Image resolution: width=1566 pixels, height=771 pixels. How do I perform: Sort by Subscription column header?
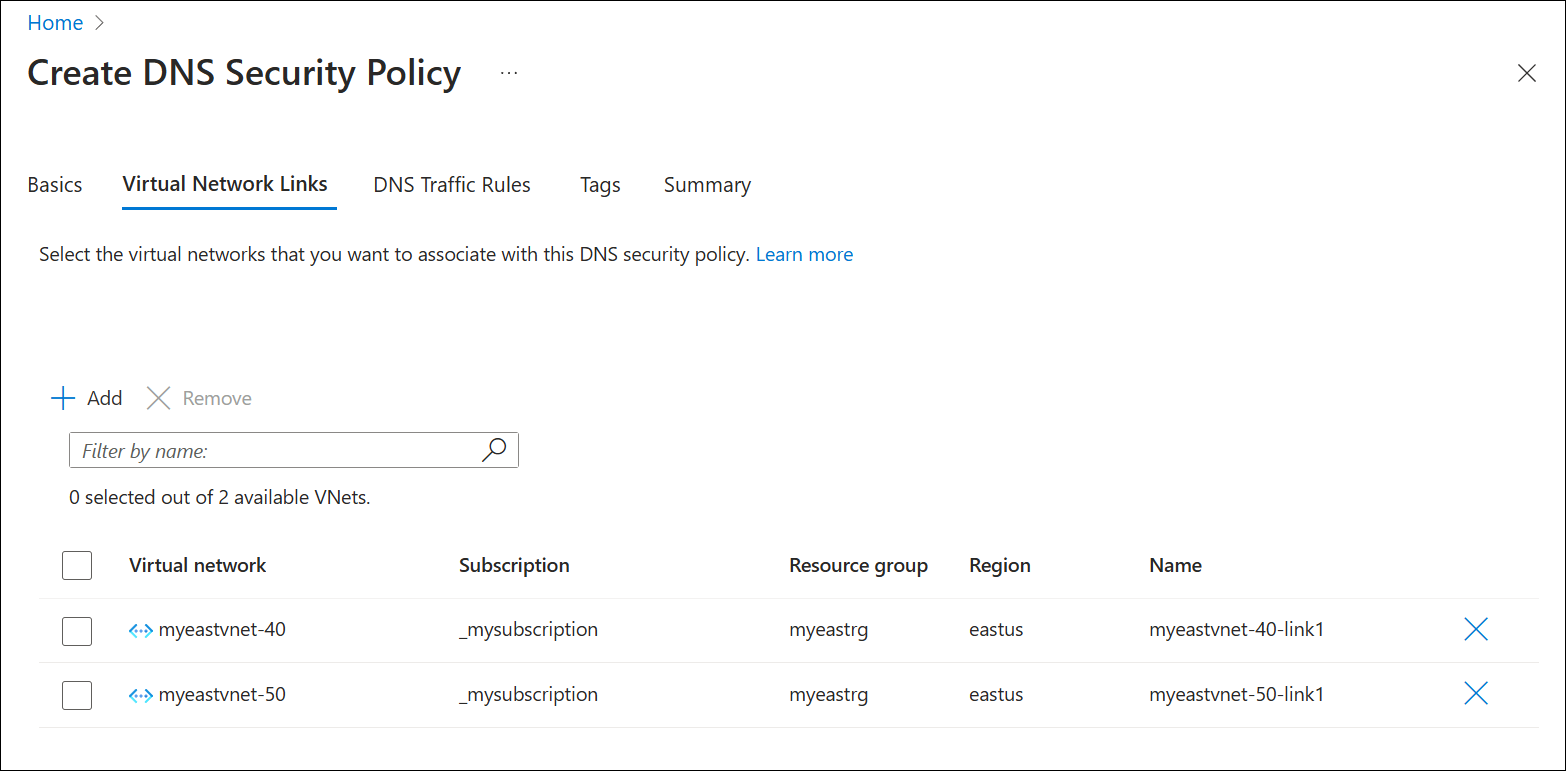pos(514,565)
